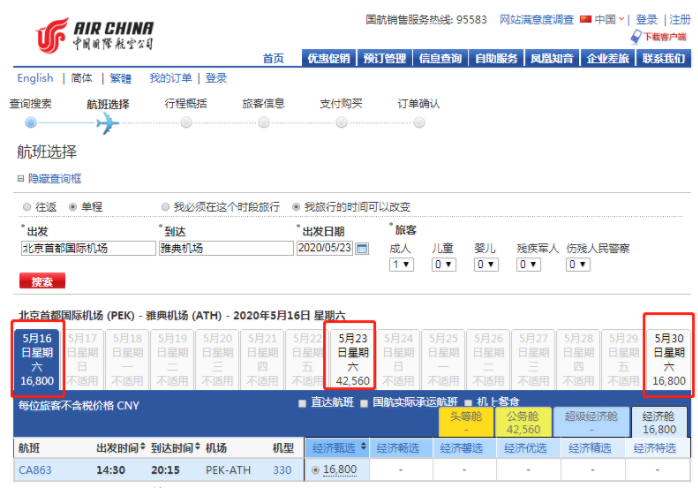
Task: Click the 注册 register link at top
Action: click(x=680, y=20)
